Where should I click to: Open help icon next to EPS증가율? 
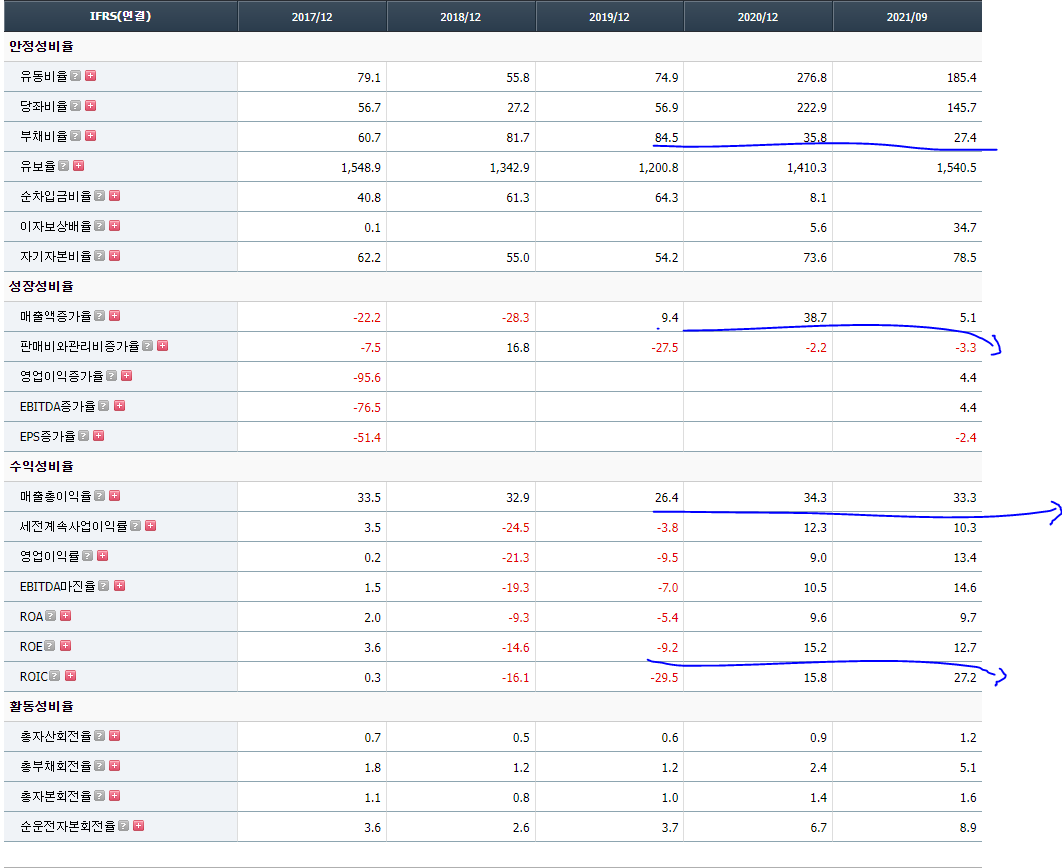coord(83,435)
